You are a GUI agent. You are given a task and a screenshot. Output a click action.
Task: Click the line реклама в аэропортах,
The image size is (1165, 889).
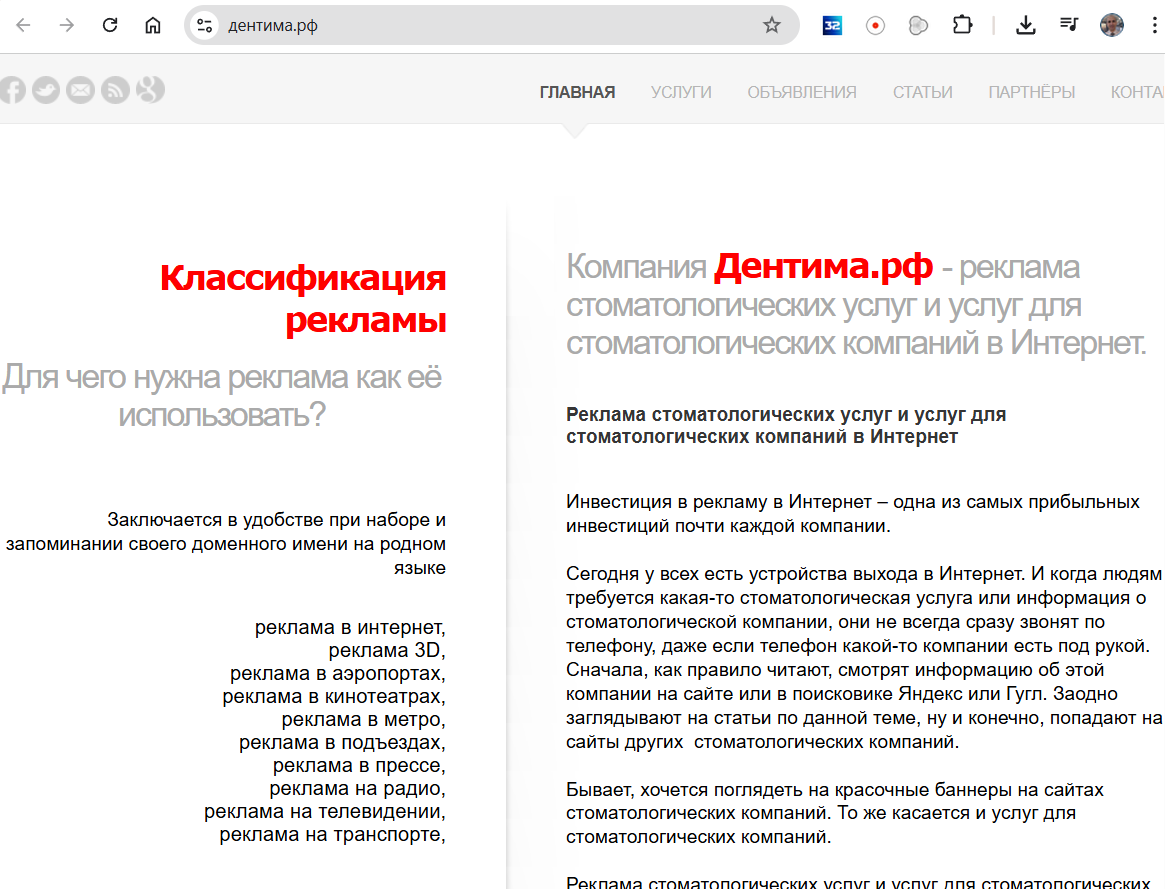[337, 674]
